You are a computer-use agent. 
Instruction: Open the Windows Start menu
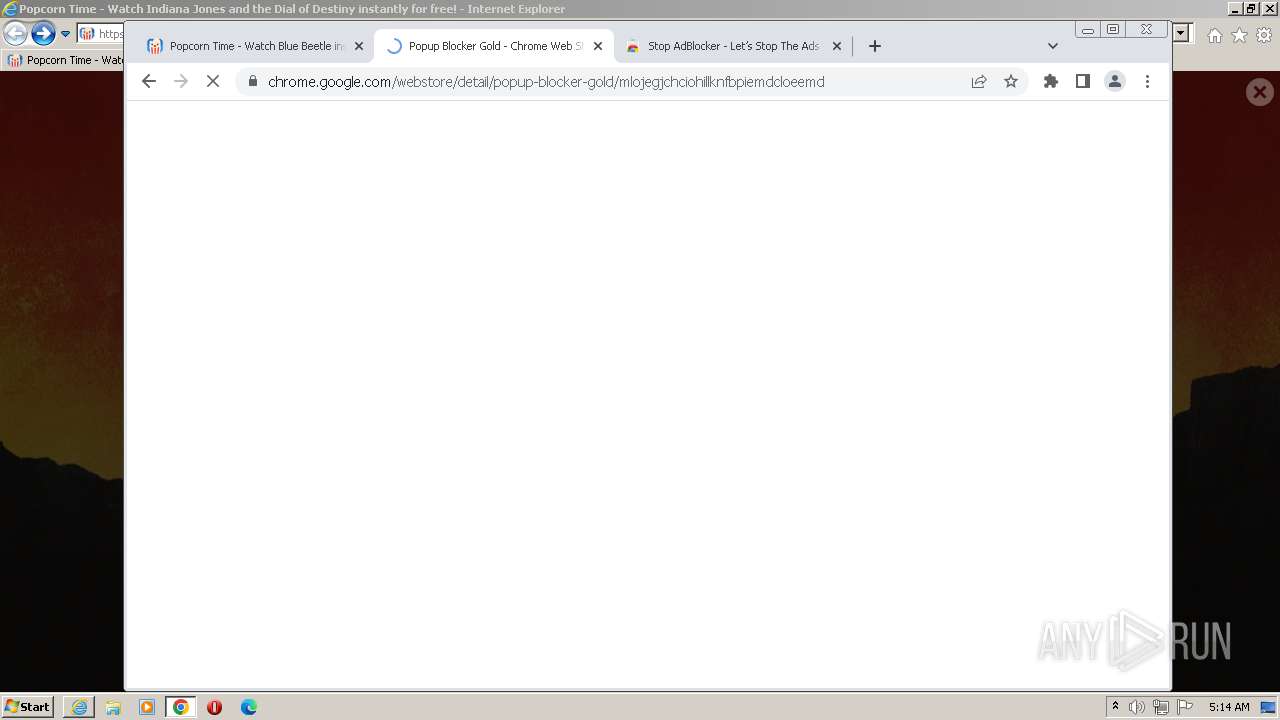coord(27,707)
